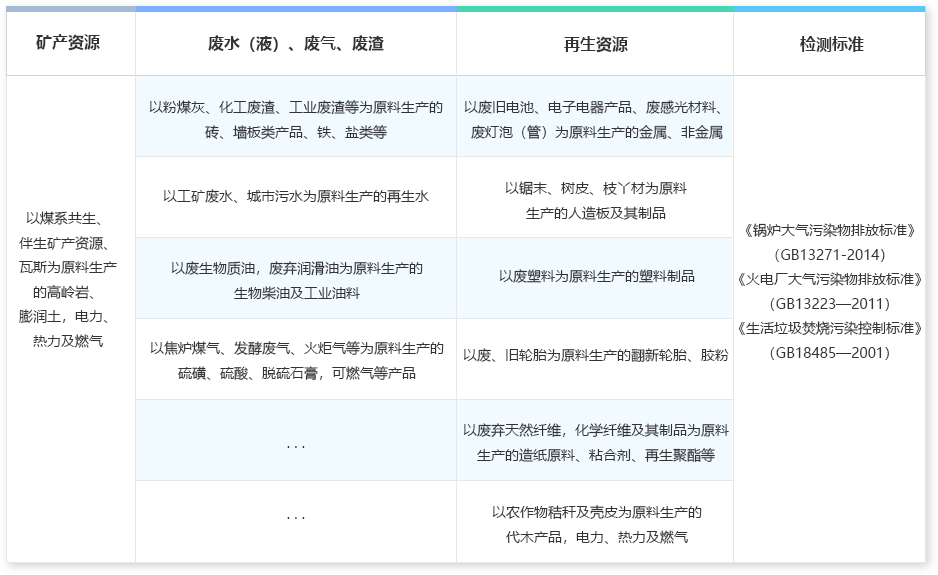
Task: Select the 检测标准 column header
Action: (x=830, y=44)
